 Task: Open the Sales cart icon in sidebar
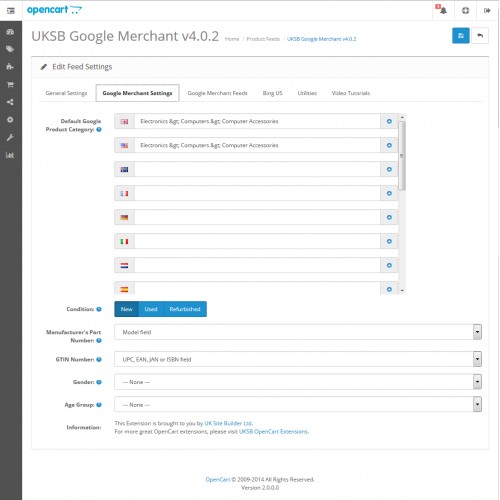tap(10, 85)
